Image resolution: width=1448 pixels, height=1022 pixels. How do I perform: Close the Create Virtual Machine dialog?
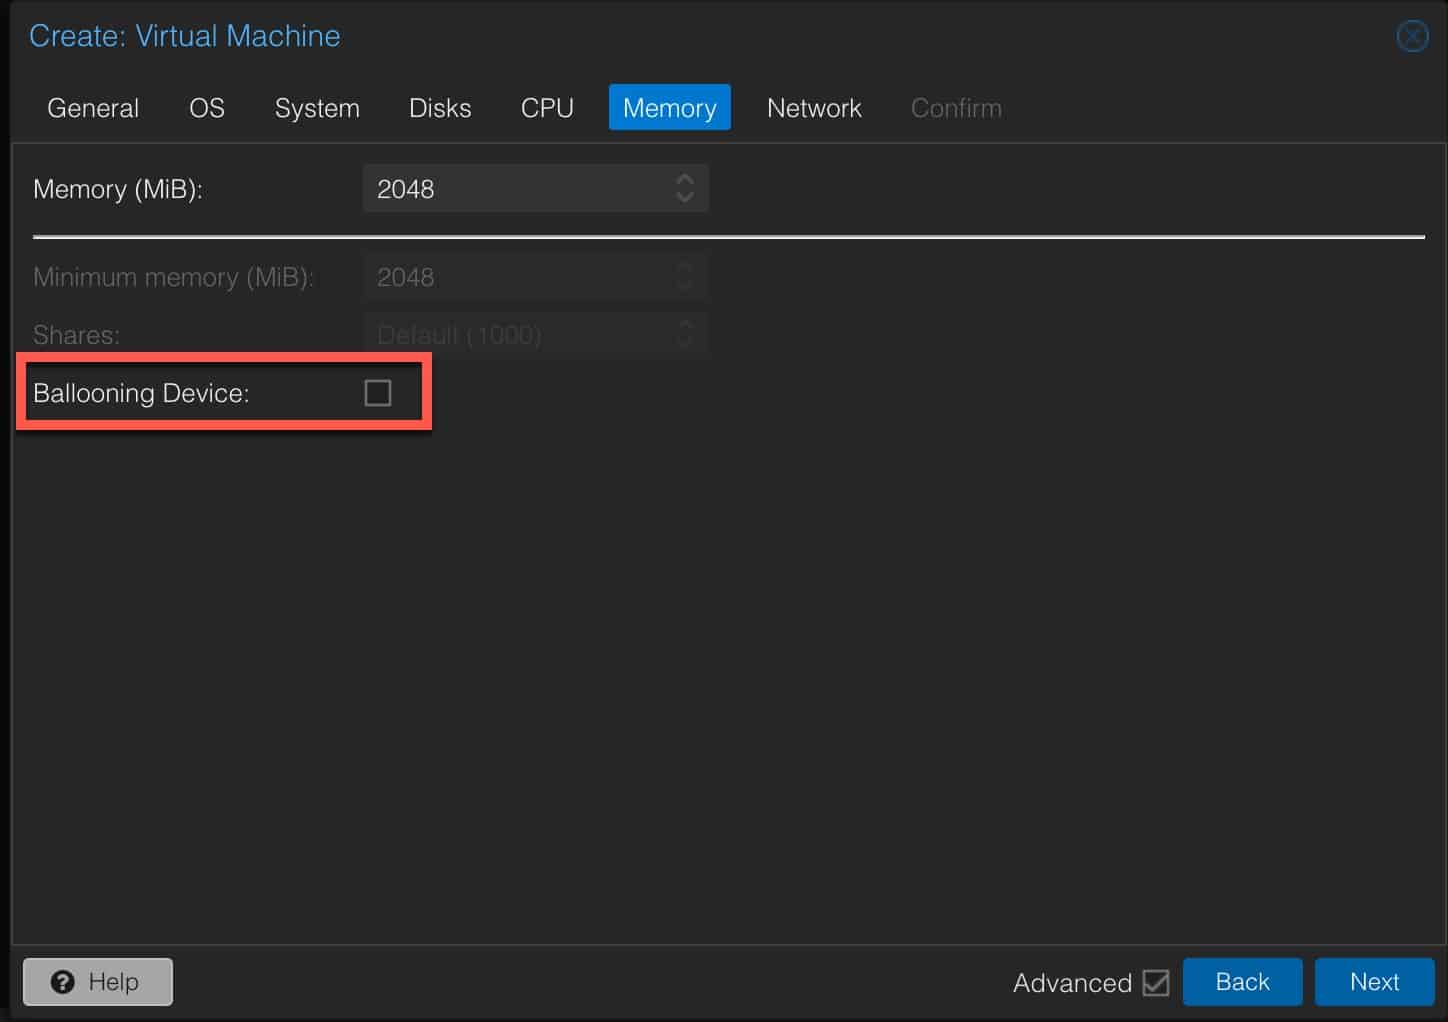click(1412, 37)
